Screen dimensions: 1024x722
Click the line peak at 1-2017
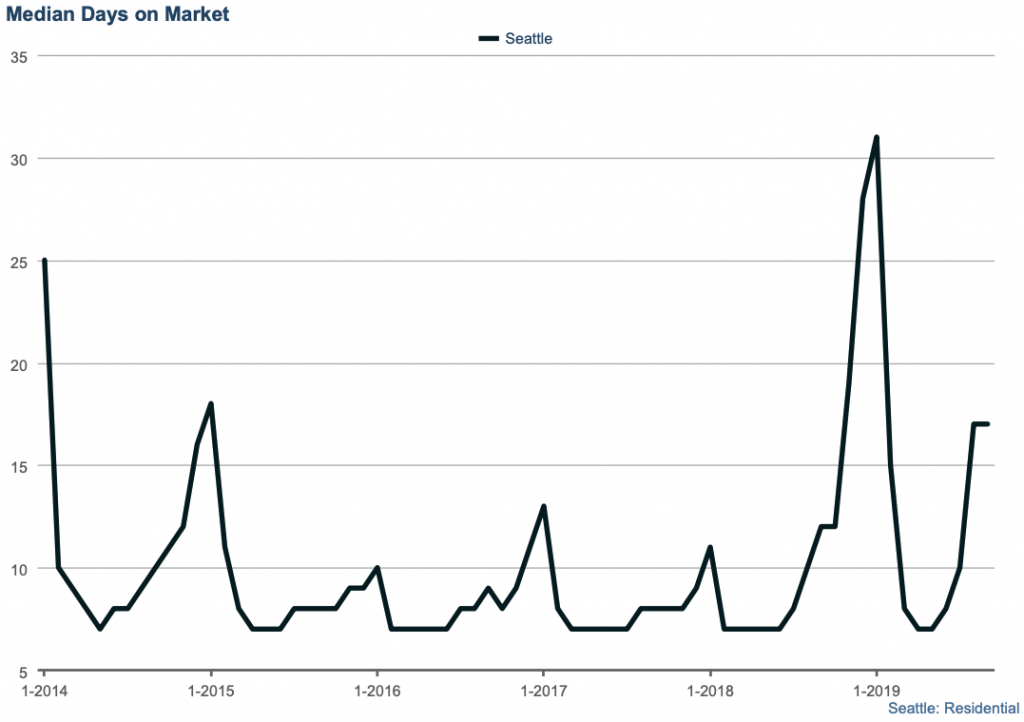tap(543, 506)
